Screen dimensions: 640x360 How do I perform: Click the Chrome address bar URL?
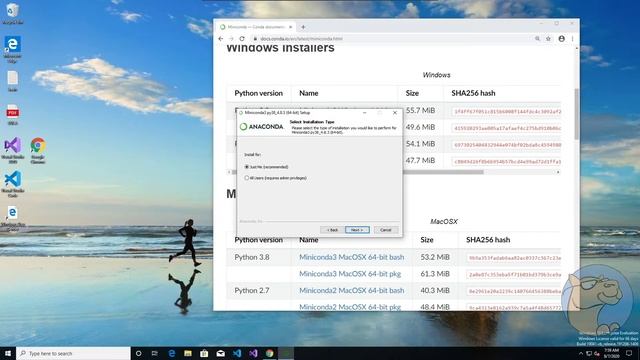(301, 39)
